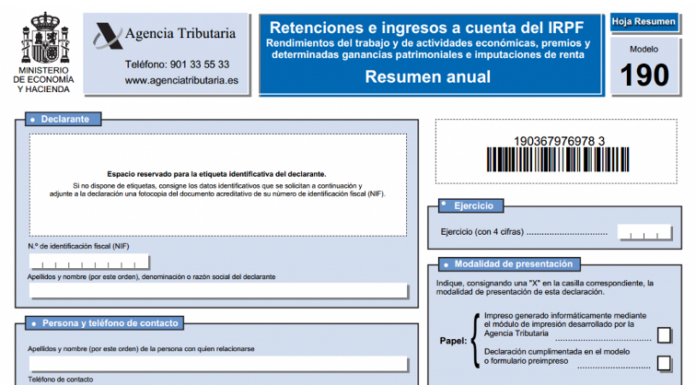
Task: Open the www.agenciatributaria.es link
Action: click(x=181, y=80)
